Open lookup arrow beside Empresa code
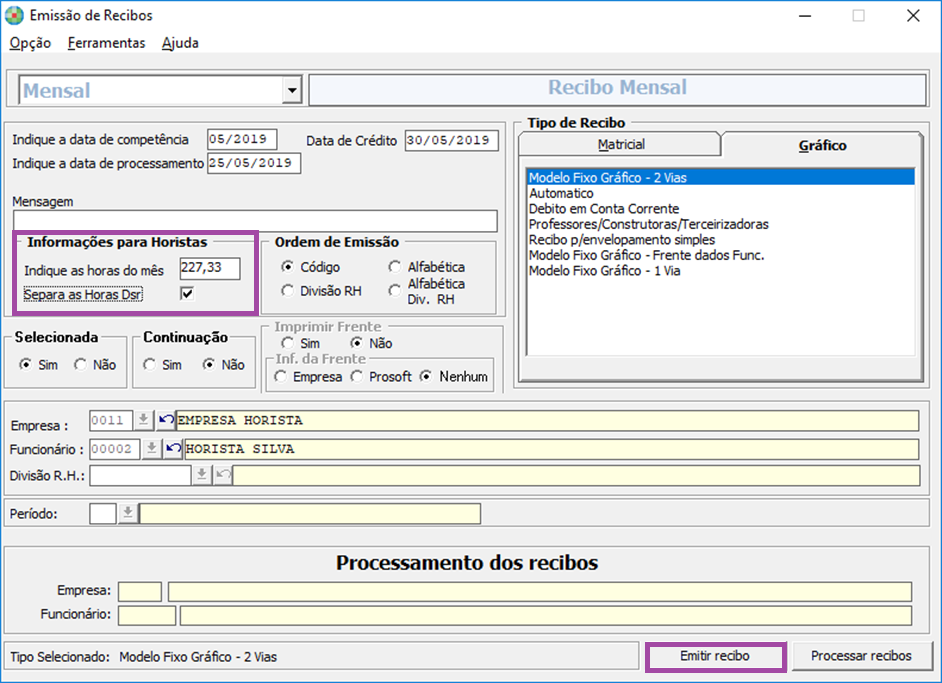The width and height of the screenshot is (942, 683). pyautogui.click(x=143, y=420)
